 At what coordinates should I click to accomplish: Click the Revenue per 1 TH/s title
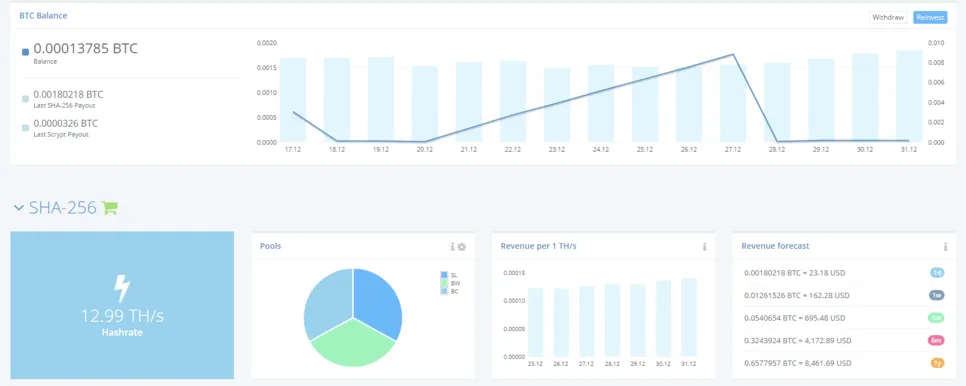[x=538, y=246]
